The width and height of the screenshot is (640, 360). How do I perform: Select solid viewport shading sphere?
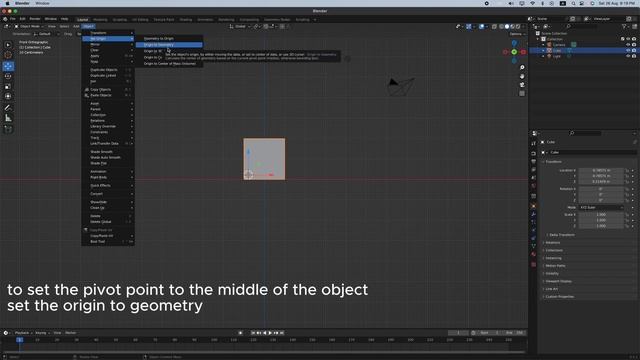[x=507, y=27]
